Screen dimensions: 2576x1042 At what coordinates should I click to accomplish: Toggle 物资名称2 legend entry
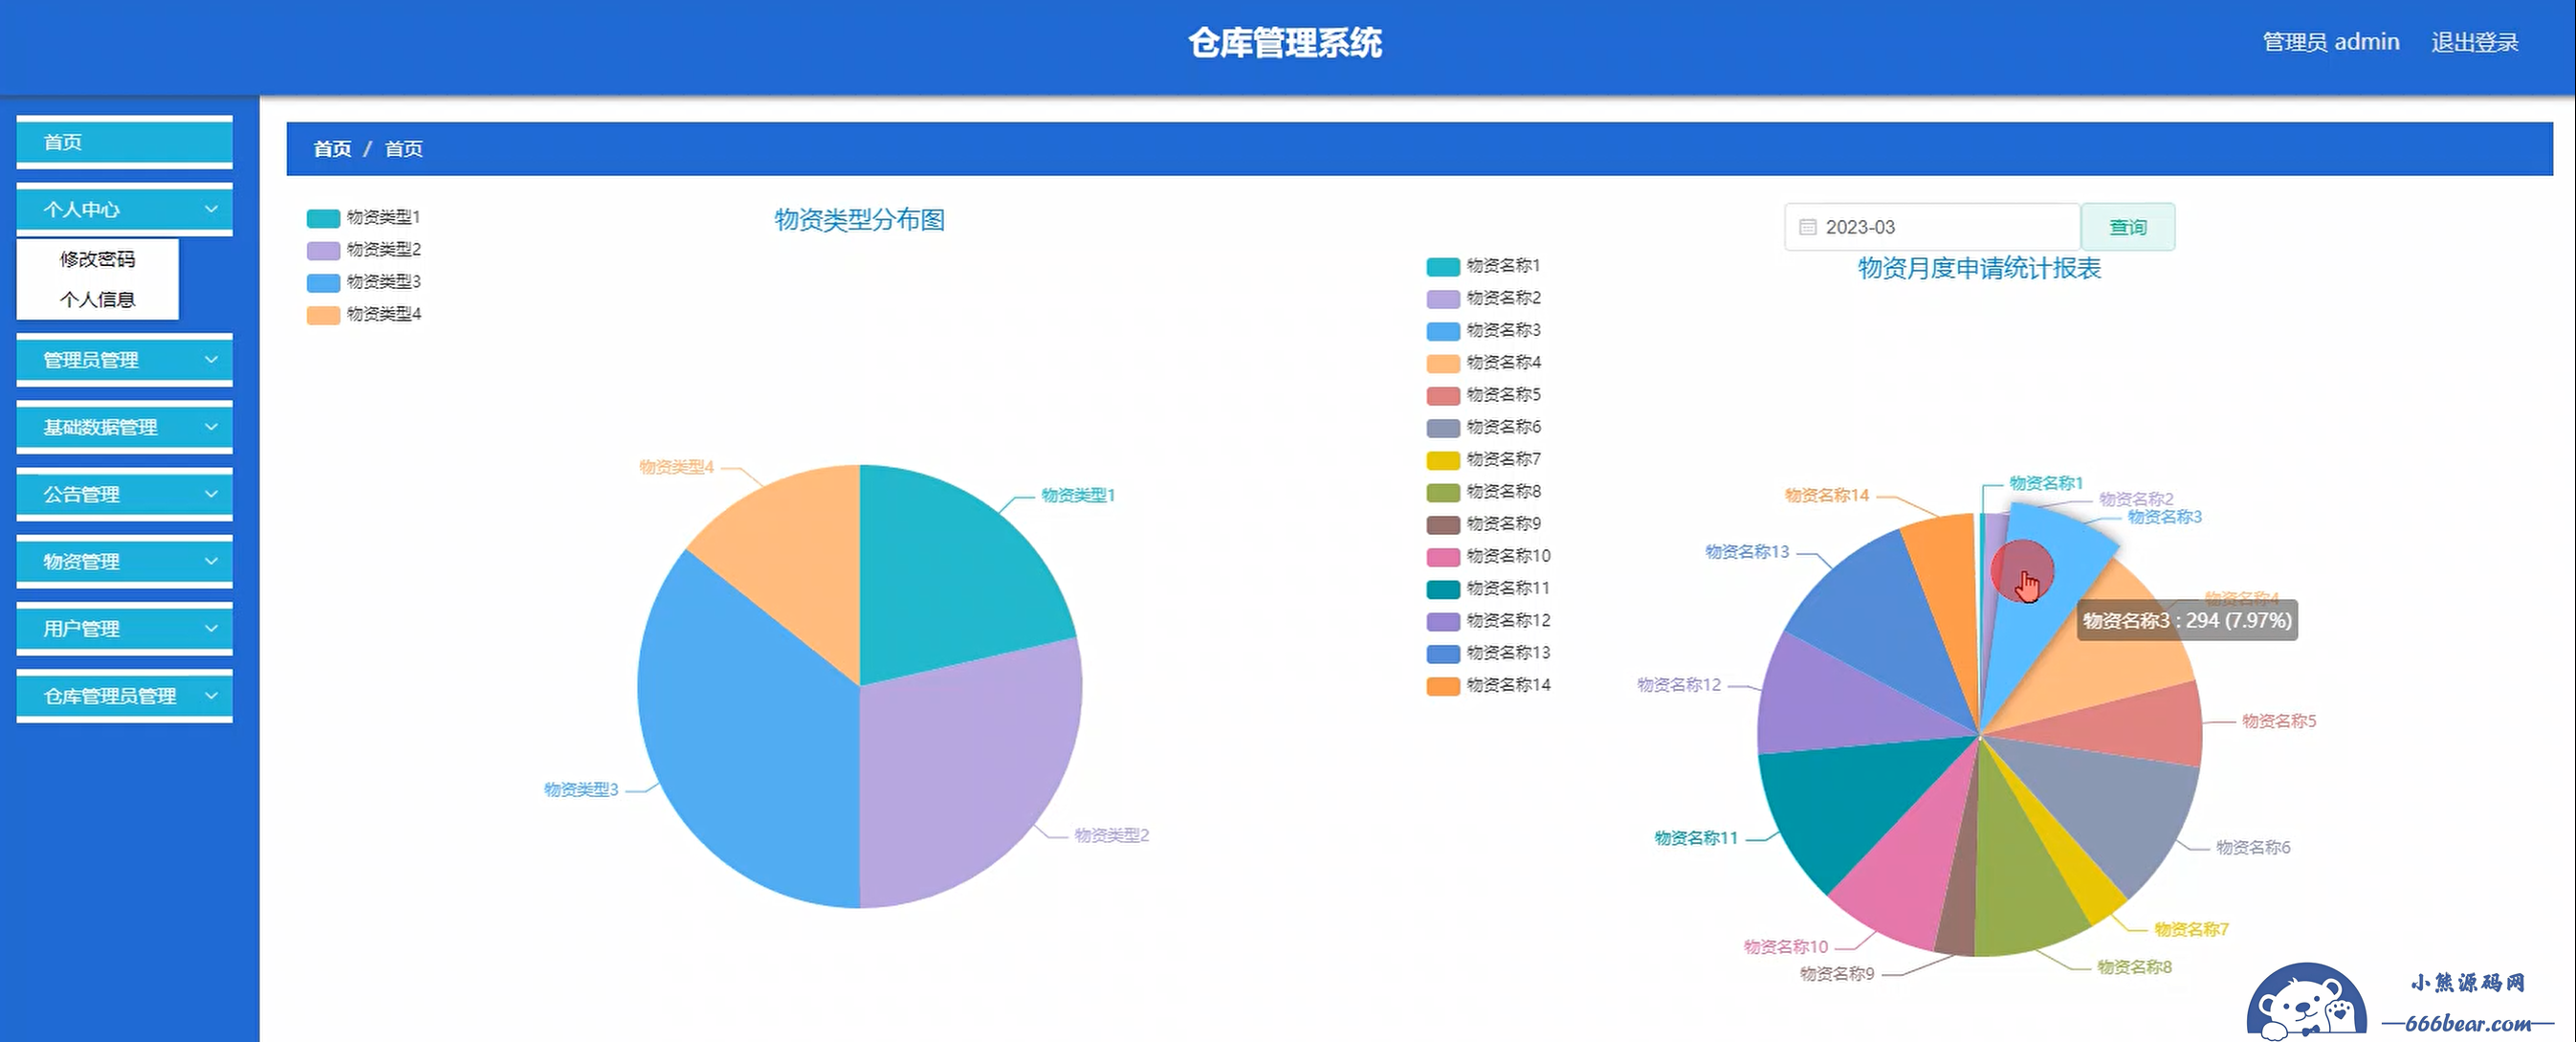click(1483, 298)
